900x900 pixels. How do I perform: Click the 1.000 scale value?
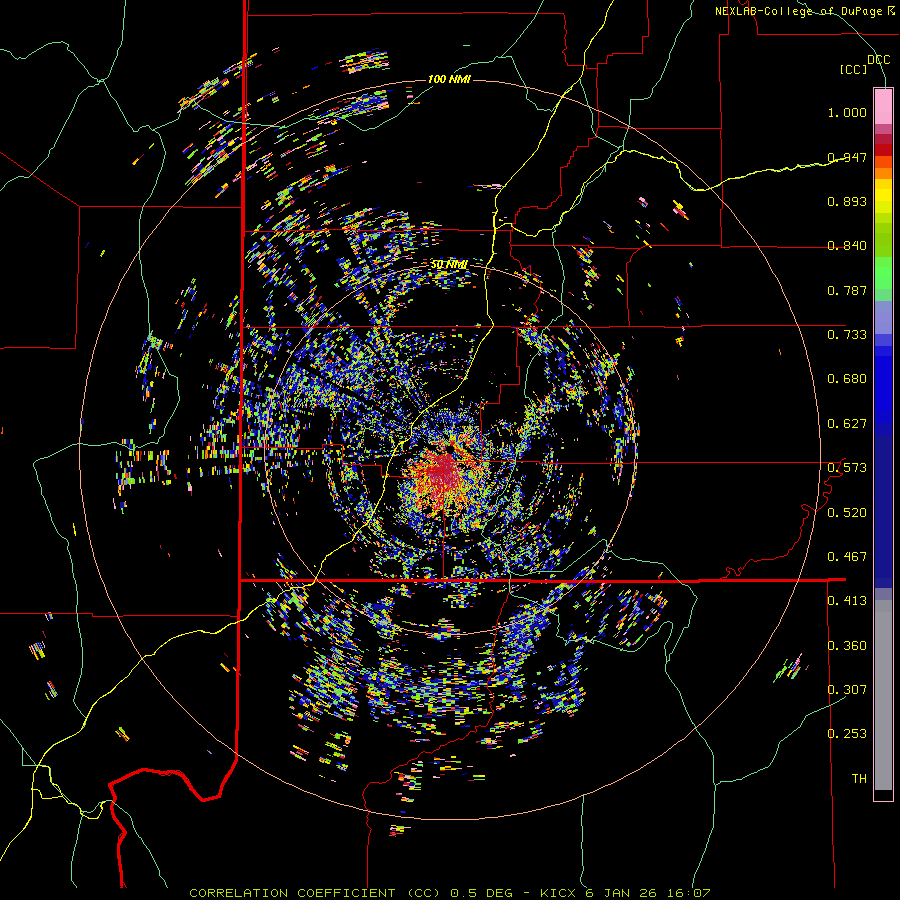coord(847,112)
